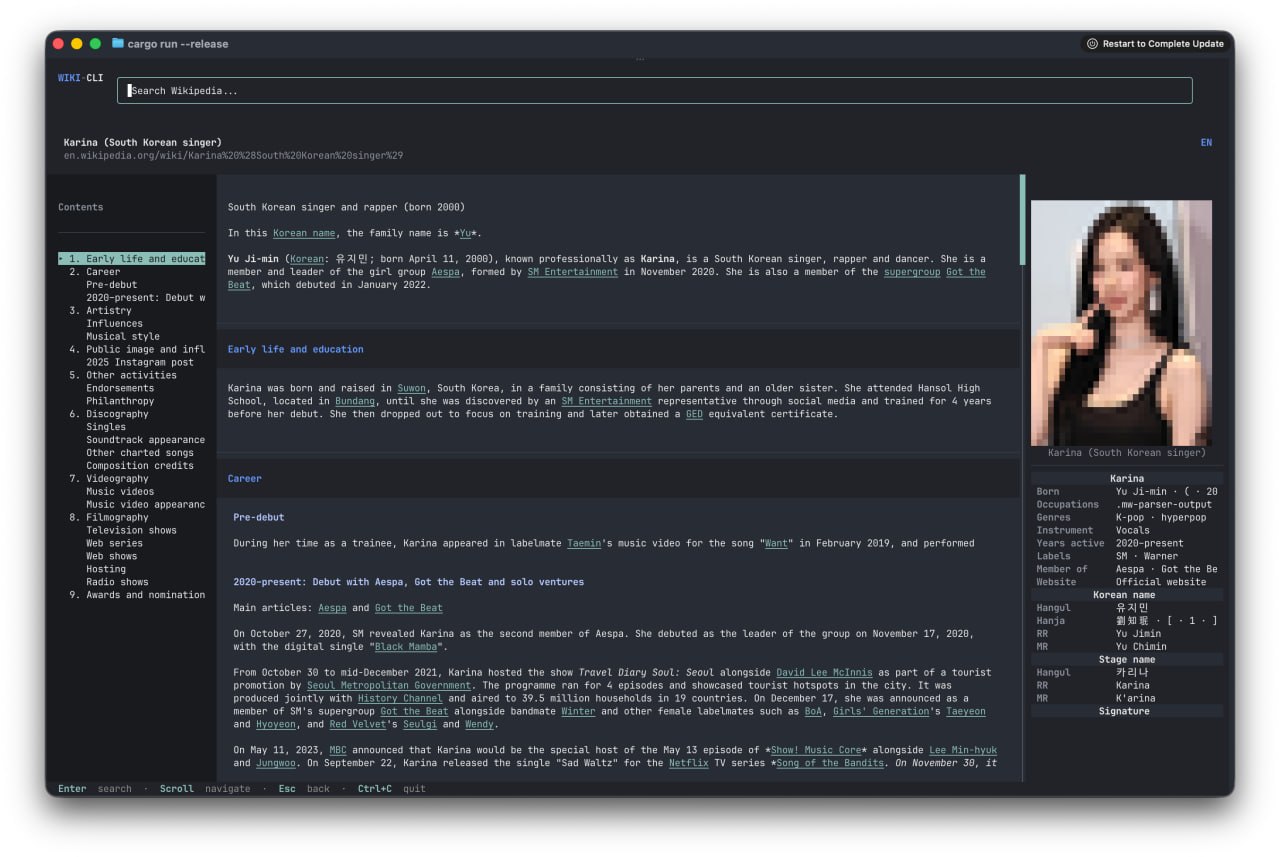Screen dimensions: 1280x857
Task: Go to 3. Artistry in Contents
Action: (101, 311)
